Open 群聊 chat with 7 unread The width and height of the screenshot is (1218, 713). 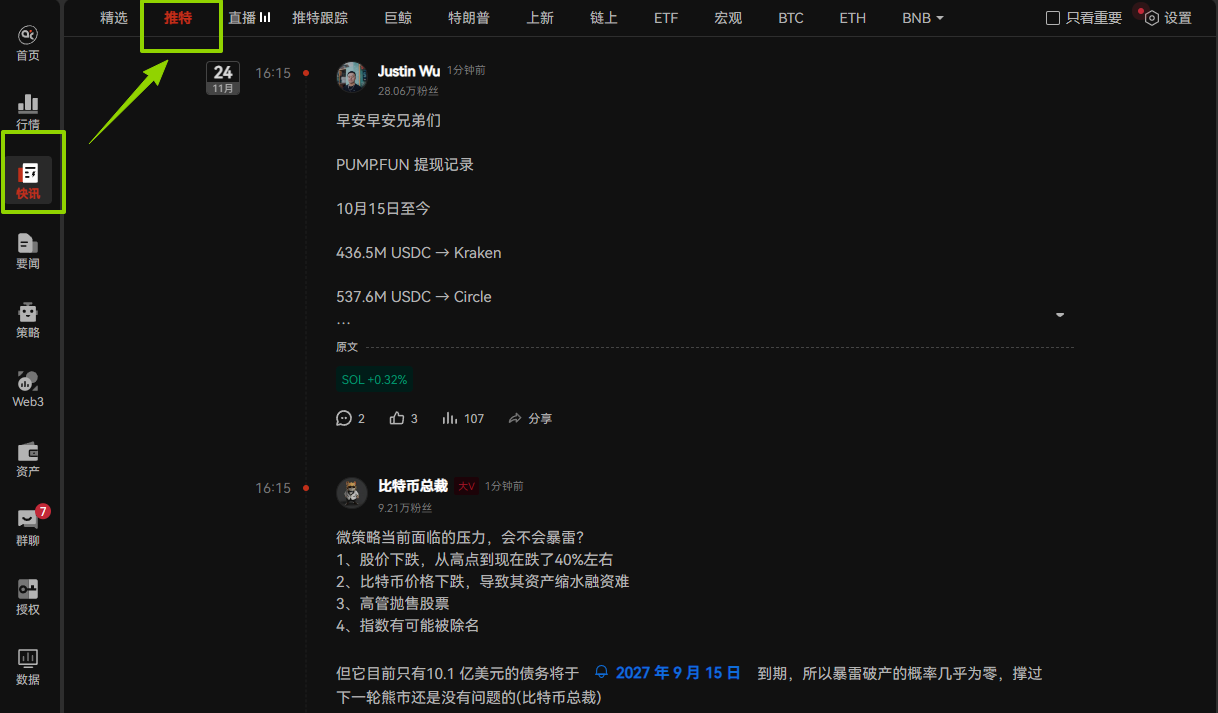pyautogui.click(x=28, y=527)
